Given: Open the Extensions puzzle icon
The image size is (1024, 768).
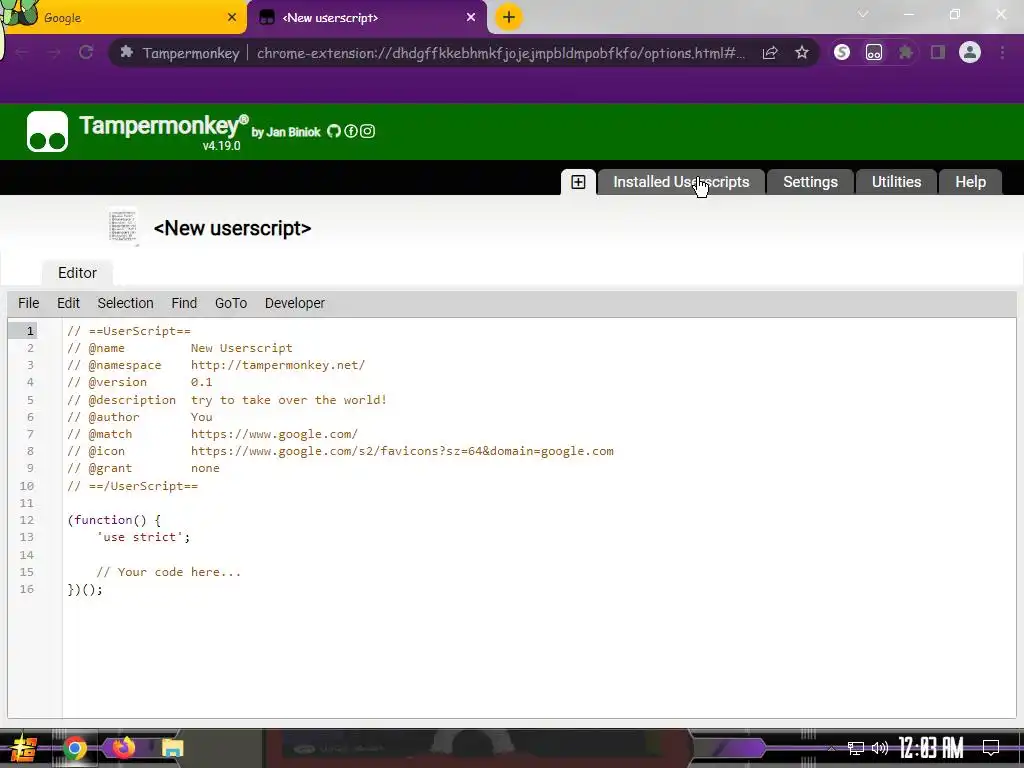Looking at the screenshot, I should coord(906,52).
